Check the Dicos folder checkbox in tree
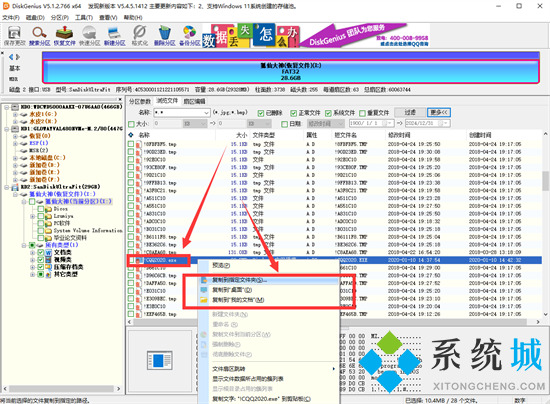The height and width of the screenshot is (404, 550). click(41, 209)
